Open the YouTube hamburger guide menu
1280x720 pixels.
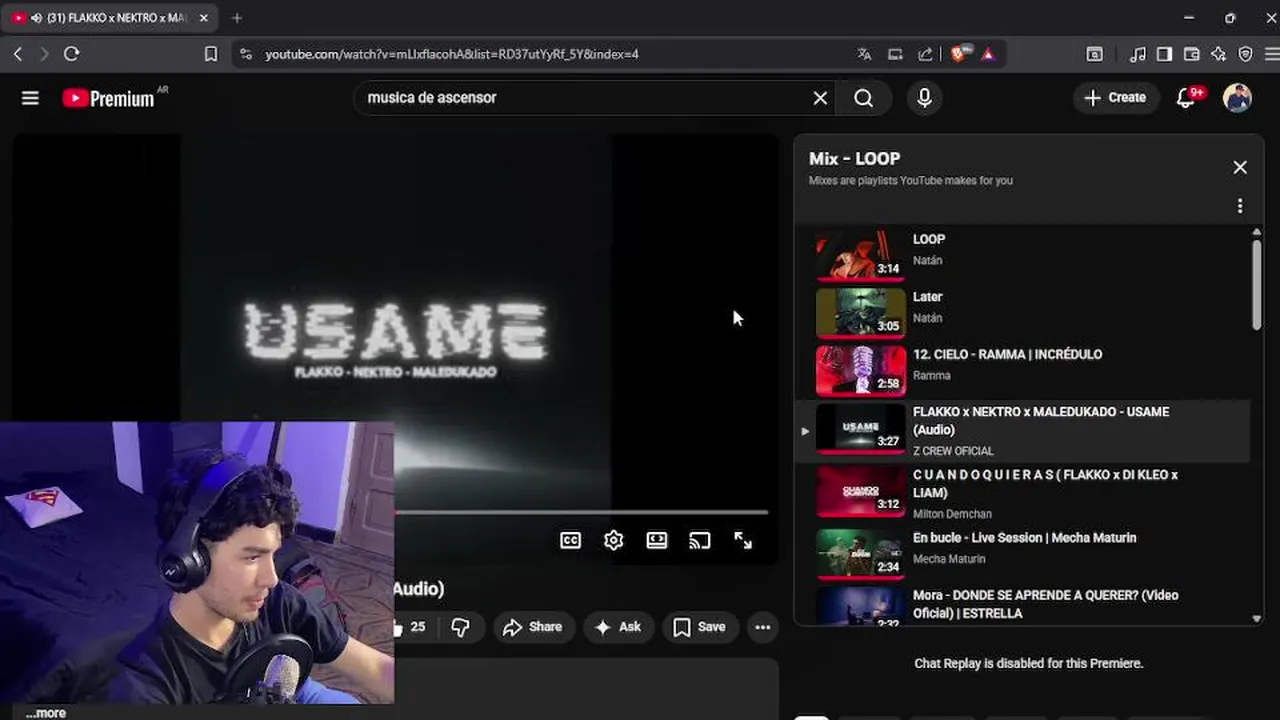[x=30, y=98]
